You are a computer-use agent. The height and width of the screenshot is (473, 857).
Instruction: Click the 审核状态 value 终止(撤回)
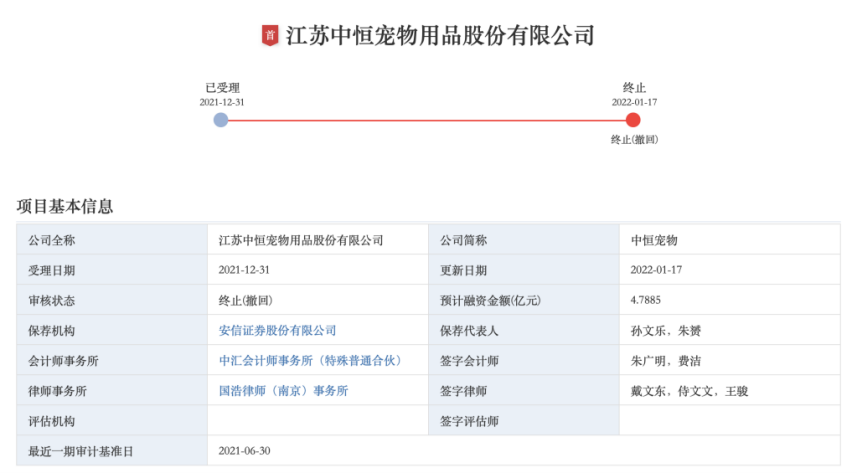(x=245, y=300)
